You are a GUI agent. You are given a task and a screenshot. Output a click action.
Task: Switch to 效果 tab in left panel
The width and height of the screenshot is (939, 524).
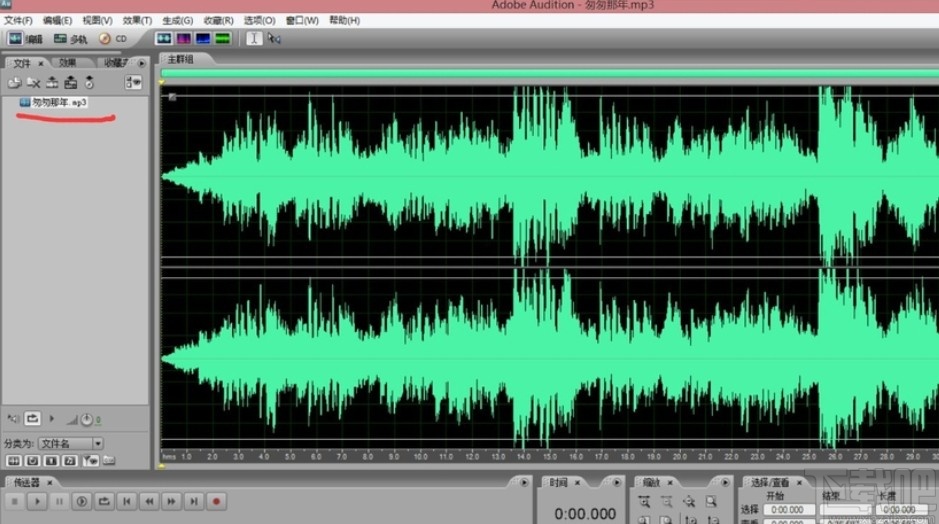68,62
